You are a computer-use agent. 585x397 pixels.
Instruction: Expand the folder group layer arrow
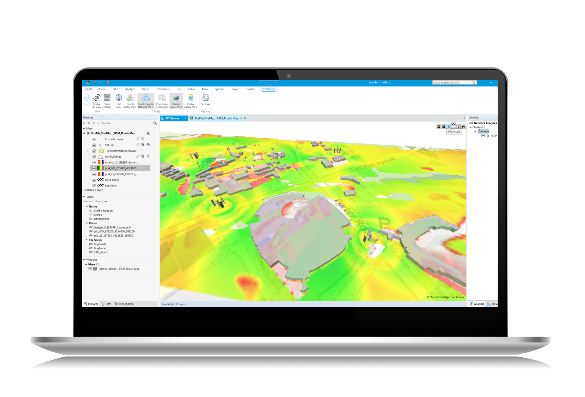tap(88, 151)
